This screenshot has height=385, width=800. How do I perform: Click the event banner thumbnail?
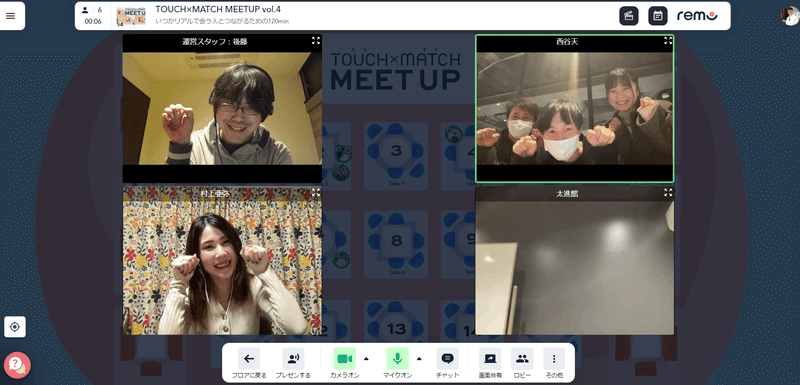[131, 16]
